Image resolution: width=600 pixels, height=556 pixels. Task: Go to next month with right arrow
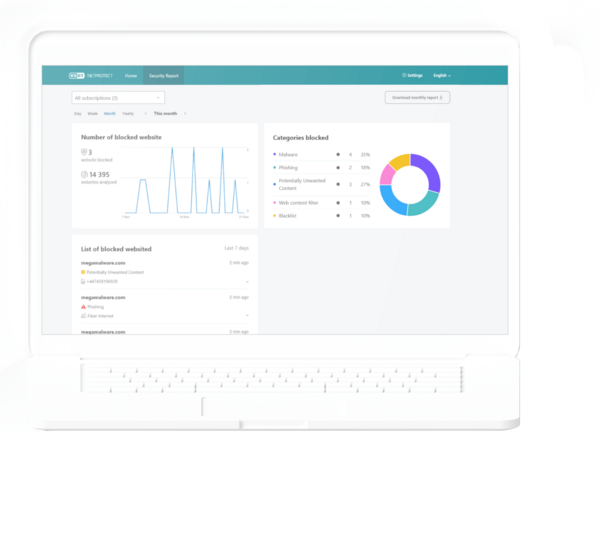(x=185, y=114)
